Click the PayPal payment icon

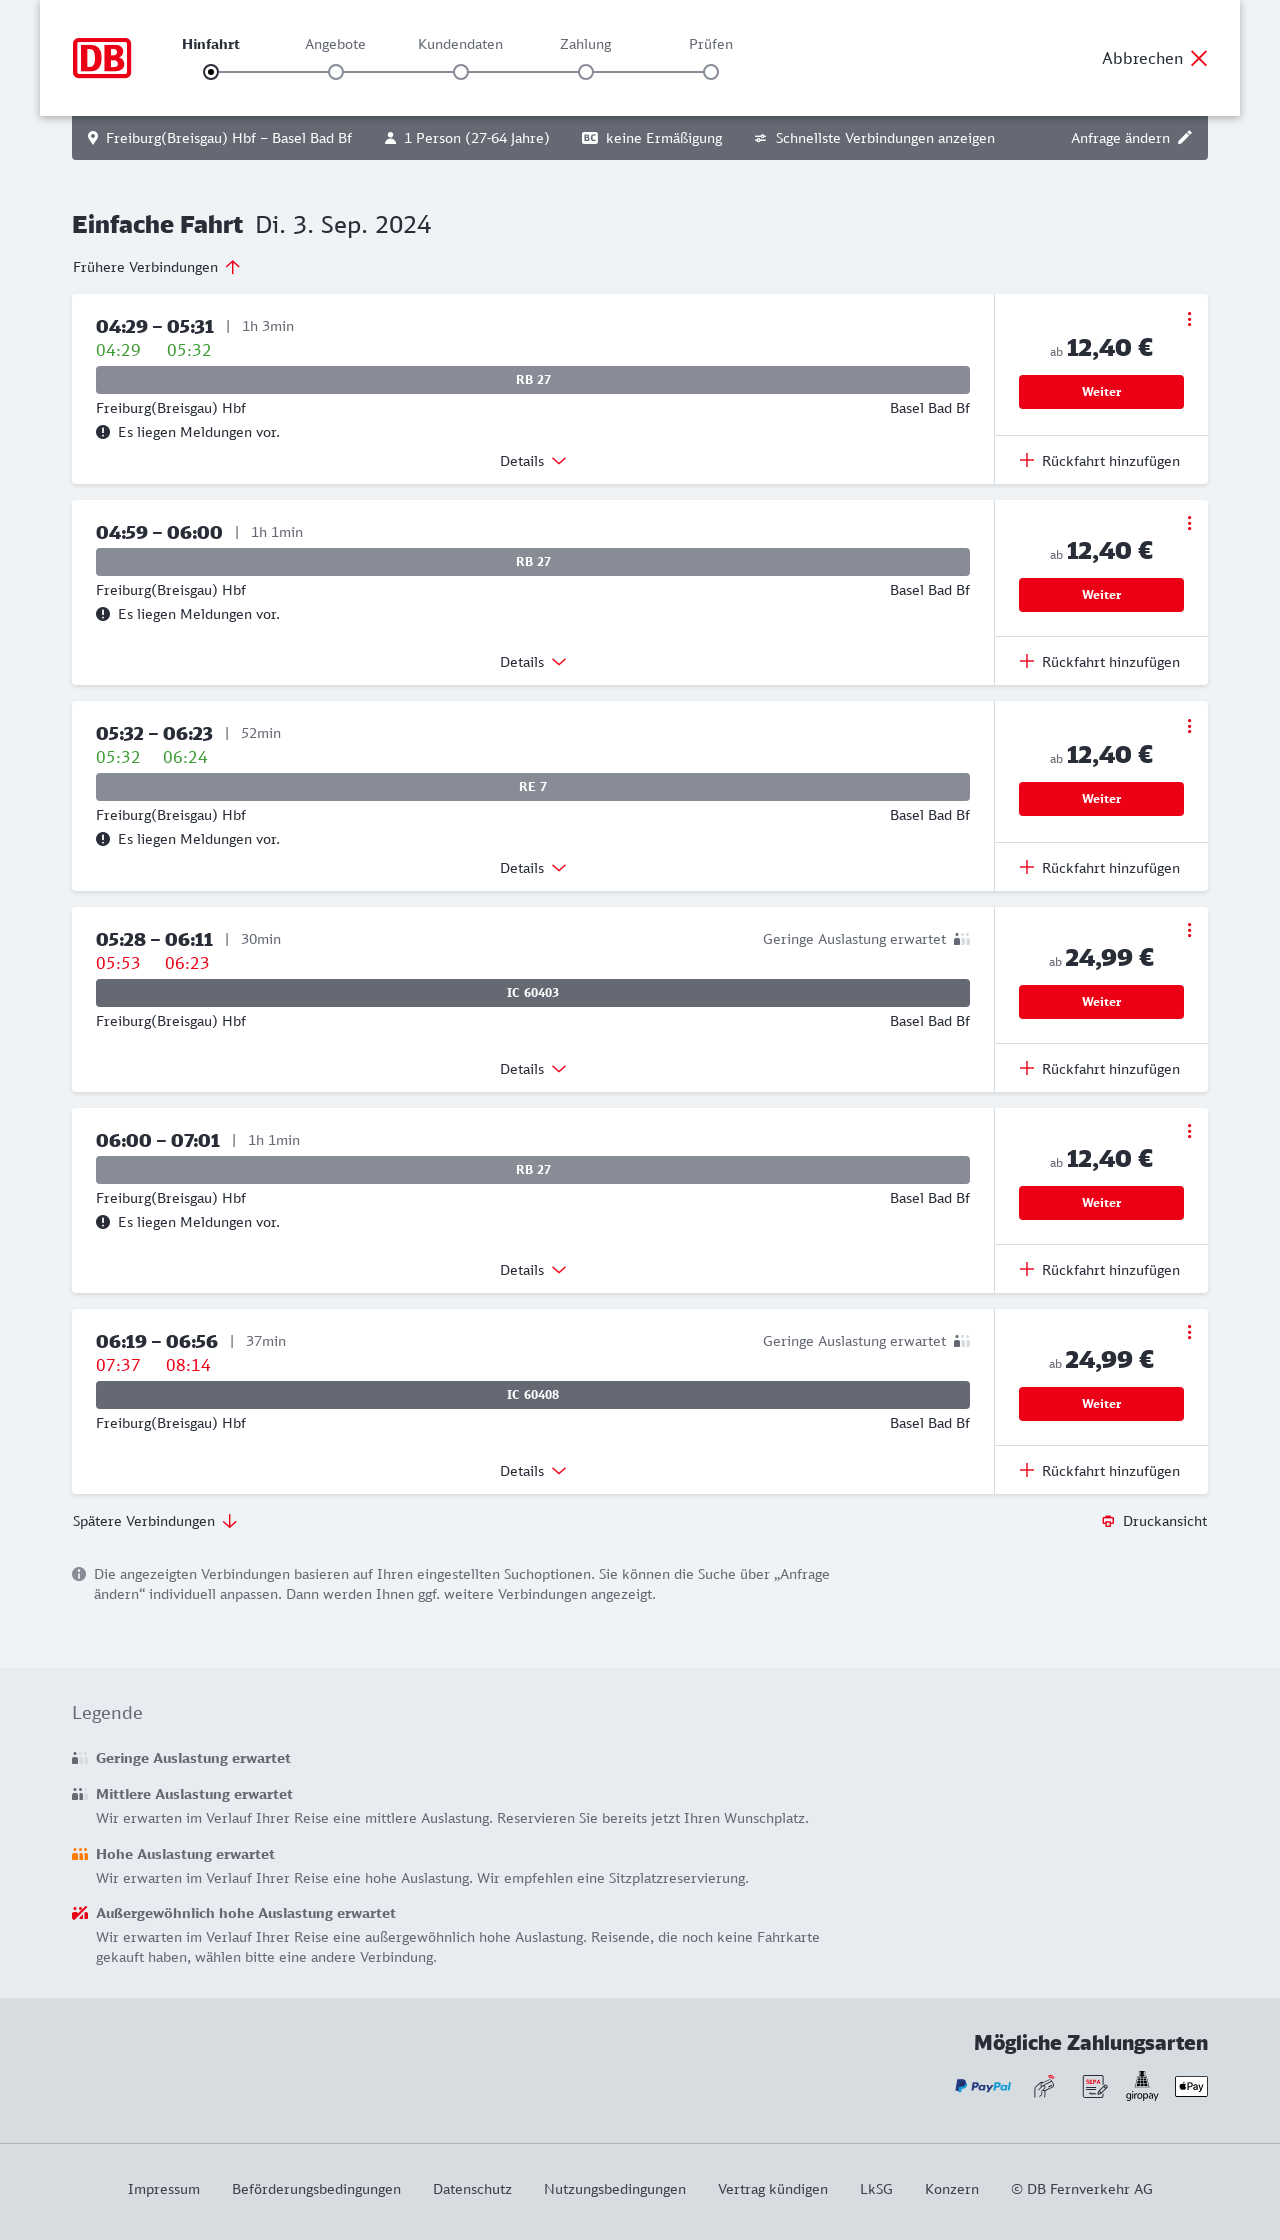[x=983, y=2086]
